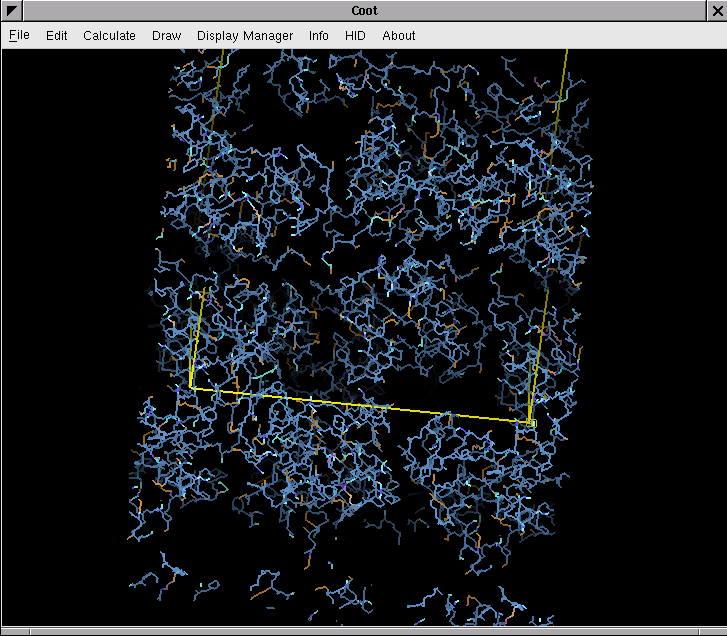
Task: Open the Display Manager
Action: coord(245,35)
